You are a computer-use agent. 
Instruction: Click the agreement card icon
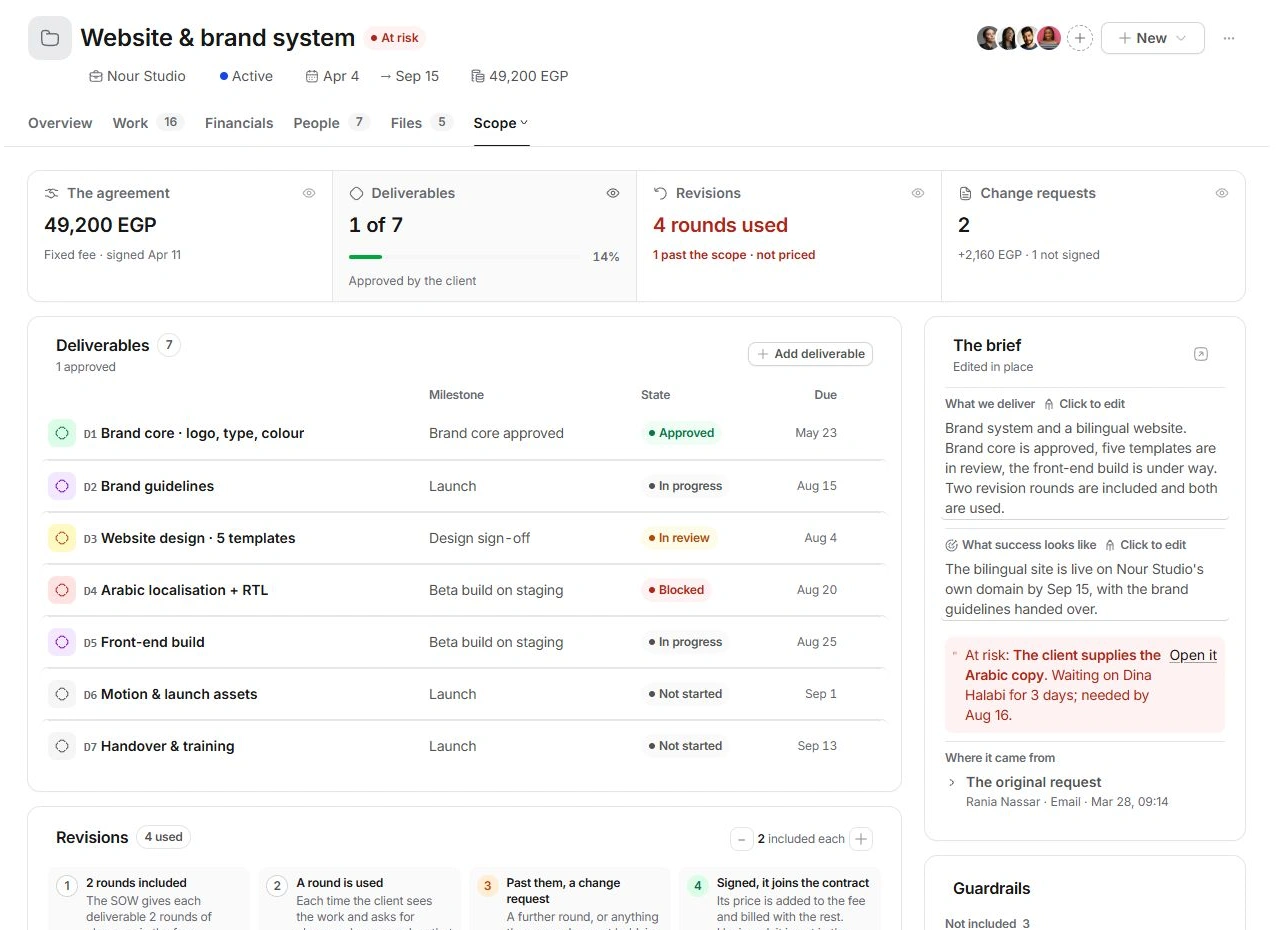pos(52,193)
